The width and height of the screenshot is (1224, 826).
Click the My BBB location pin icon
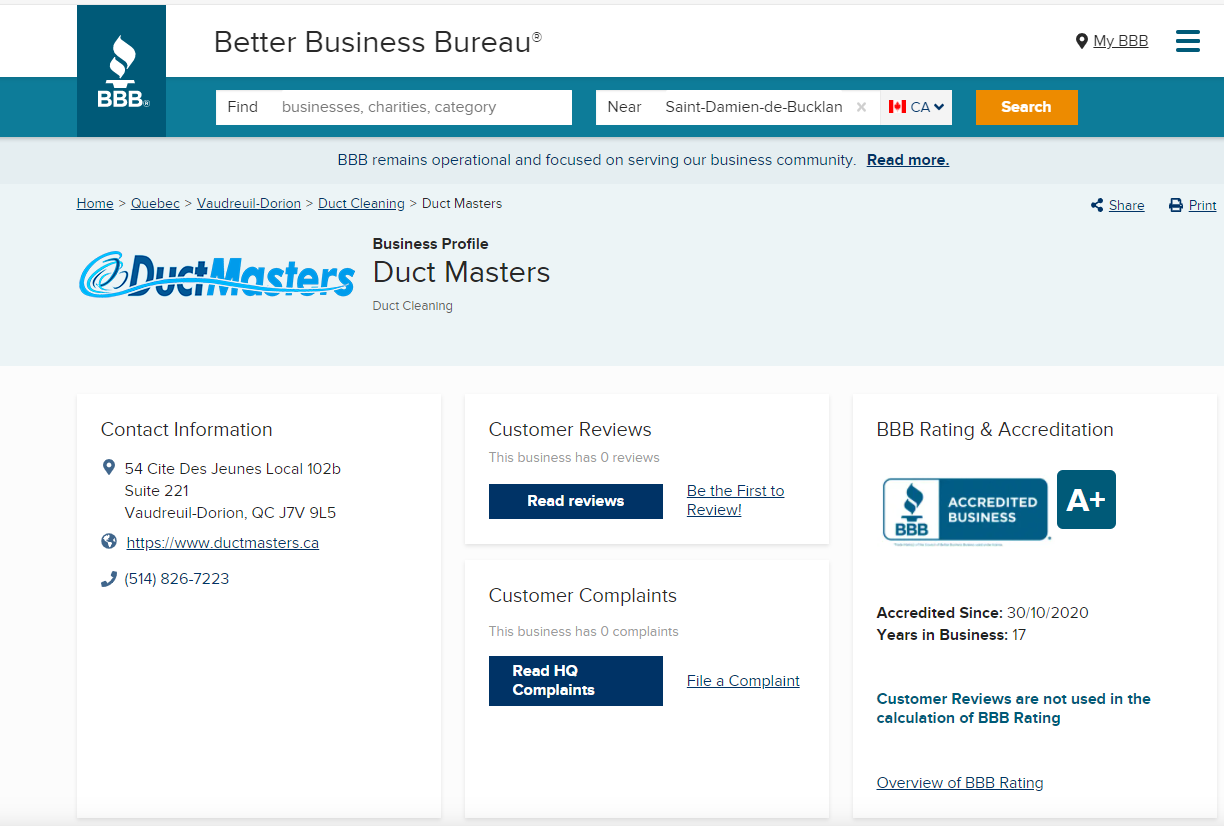[1081, 41]
